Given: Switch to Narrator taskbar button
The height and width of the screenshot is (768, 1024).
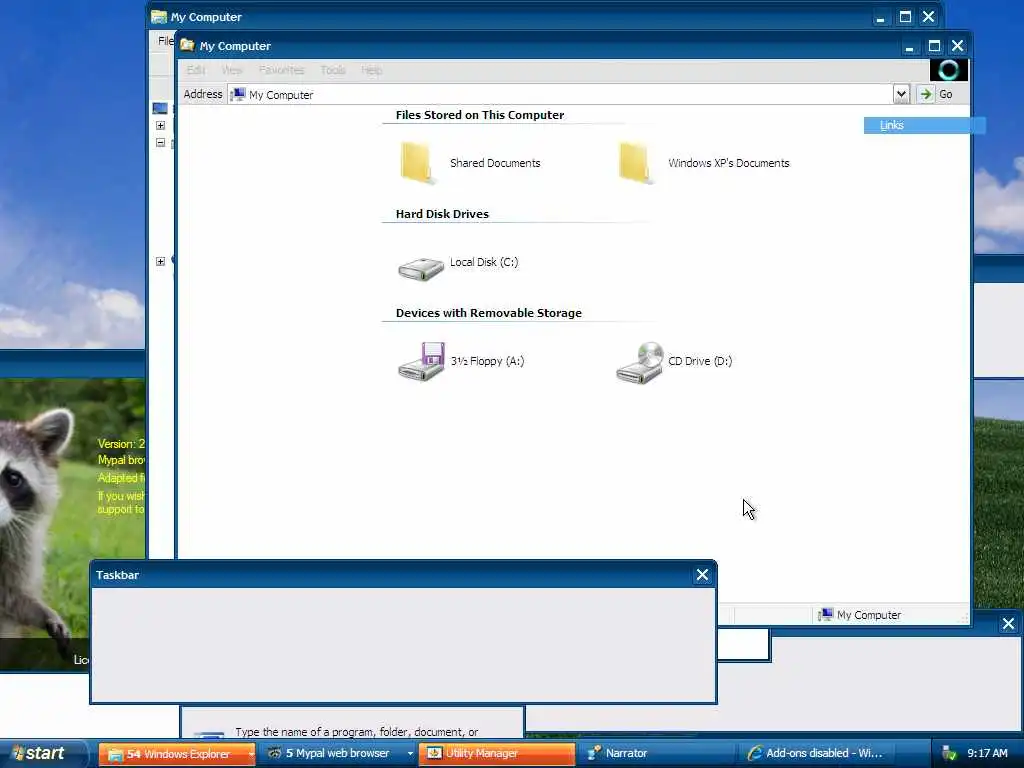Looking at the screenshot, I should click(656, 754).
